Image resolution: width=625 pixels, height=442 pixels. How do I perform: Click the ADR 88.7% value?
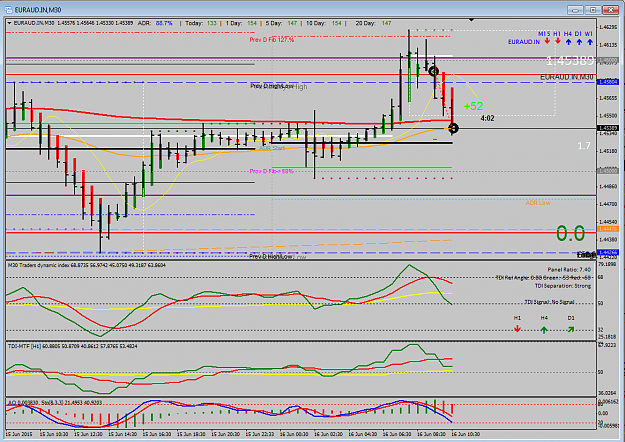pos(164,23)
